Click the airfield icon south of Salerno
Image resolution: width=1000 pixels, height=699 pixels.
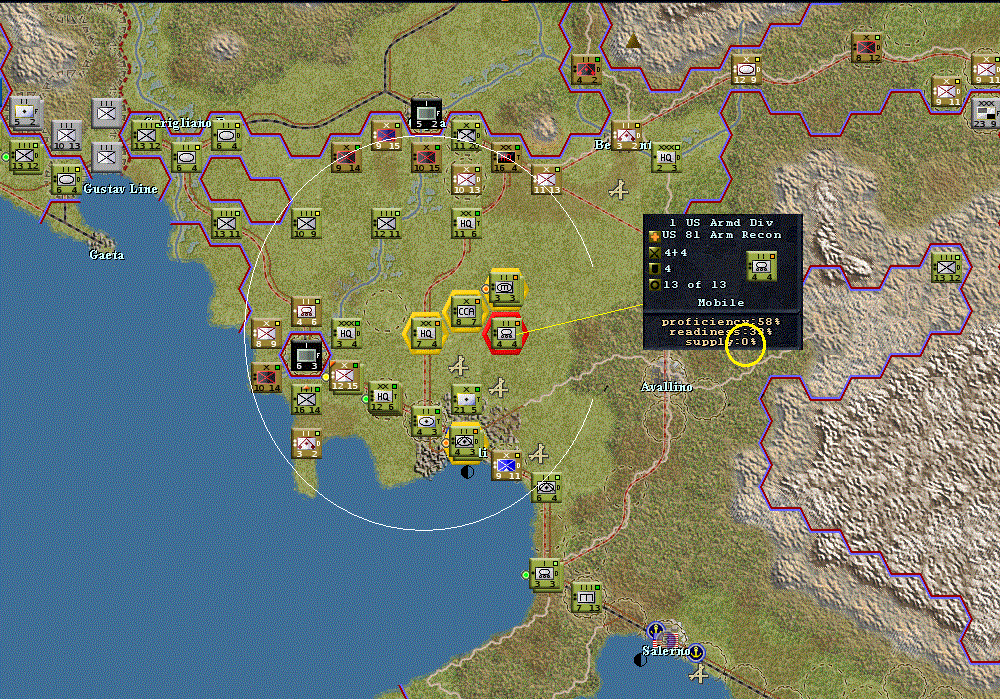coord(700,673)
